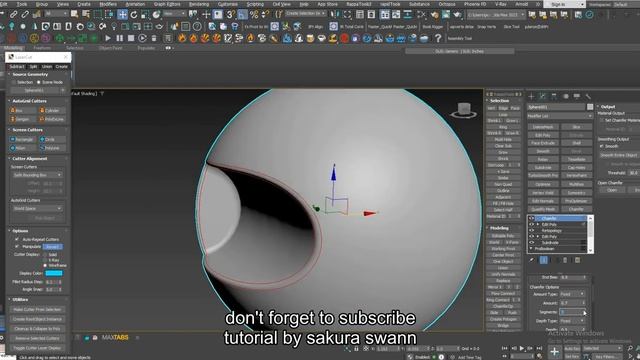
Task: Open the Modifier List dropdown
Action: pos(560,116)
